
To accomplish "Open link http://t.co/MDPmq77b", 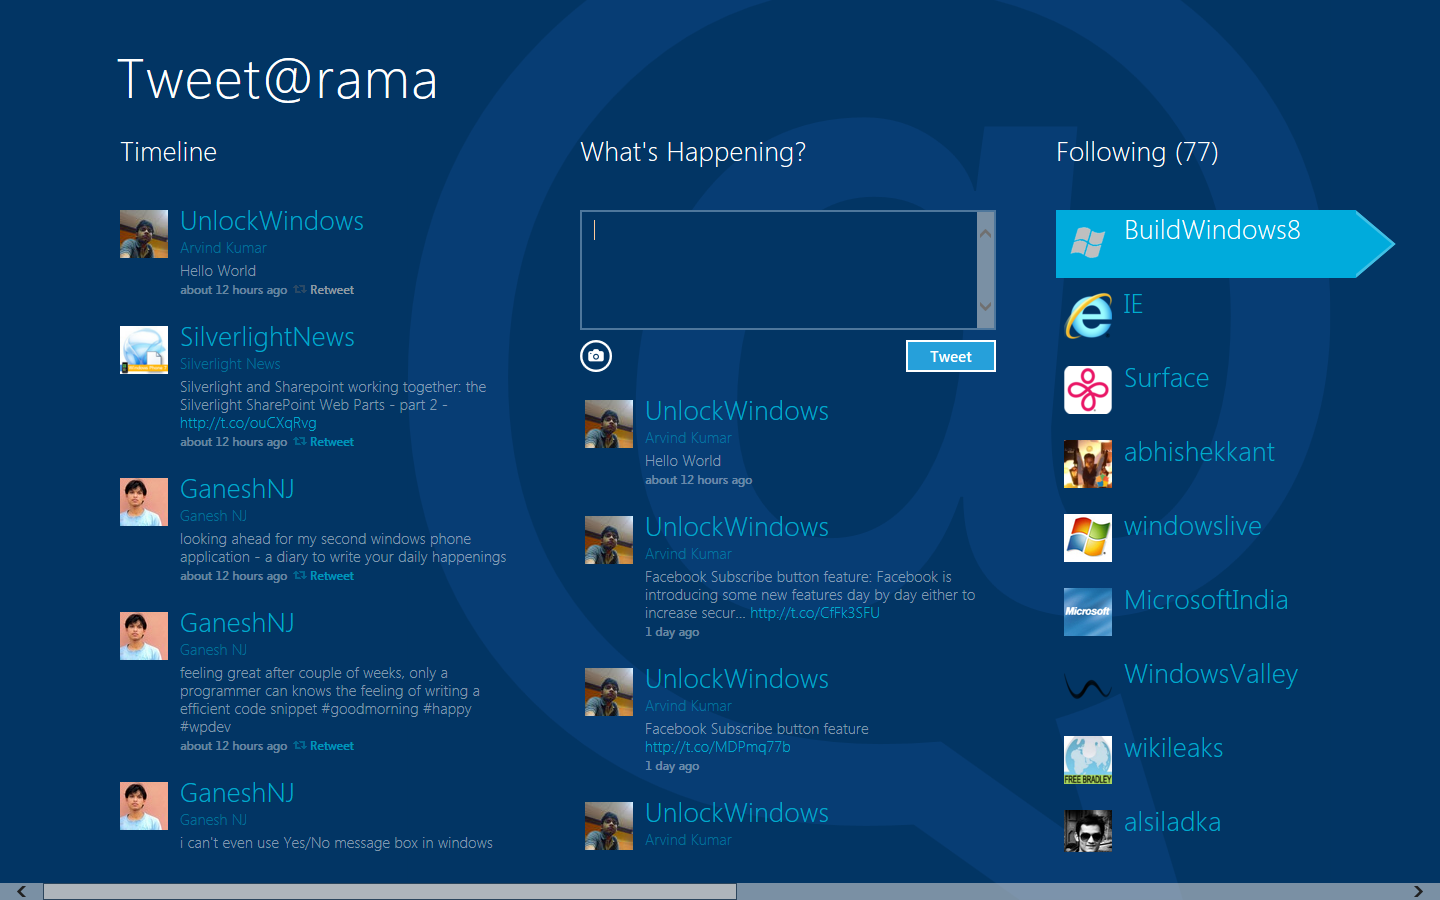I will click(717, 747).
